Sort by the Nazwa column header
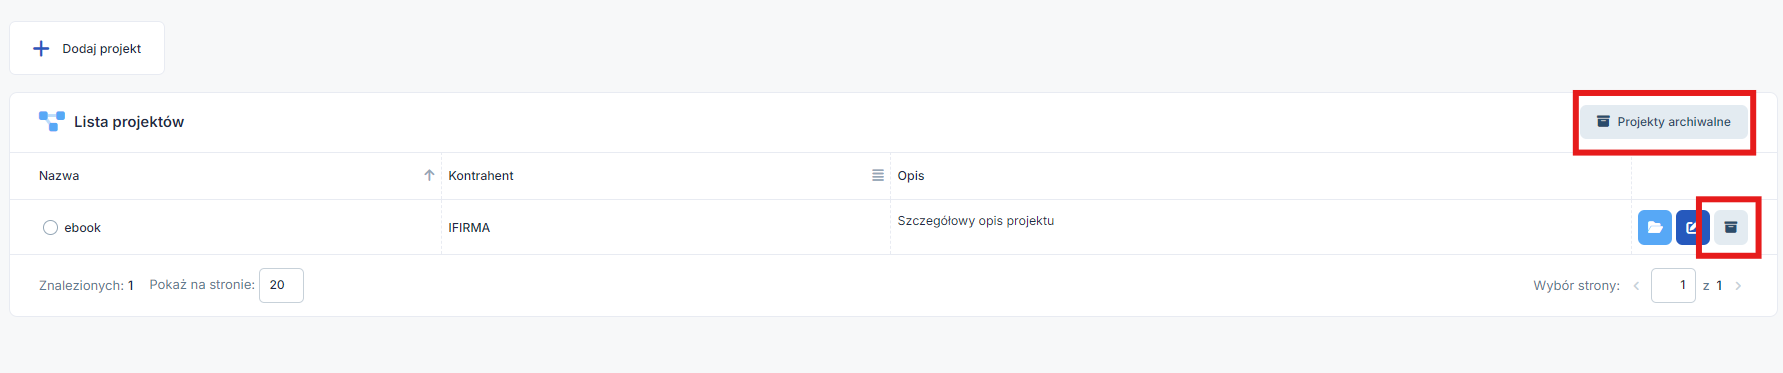Screen dimensions: 1783x373 click(x=59, y=176)
